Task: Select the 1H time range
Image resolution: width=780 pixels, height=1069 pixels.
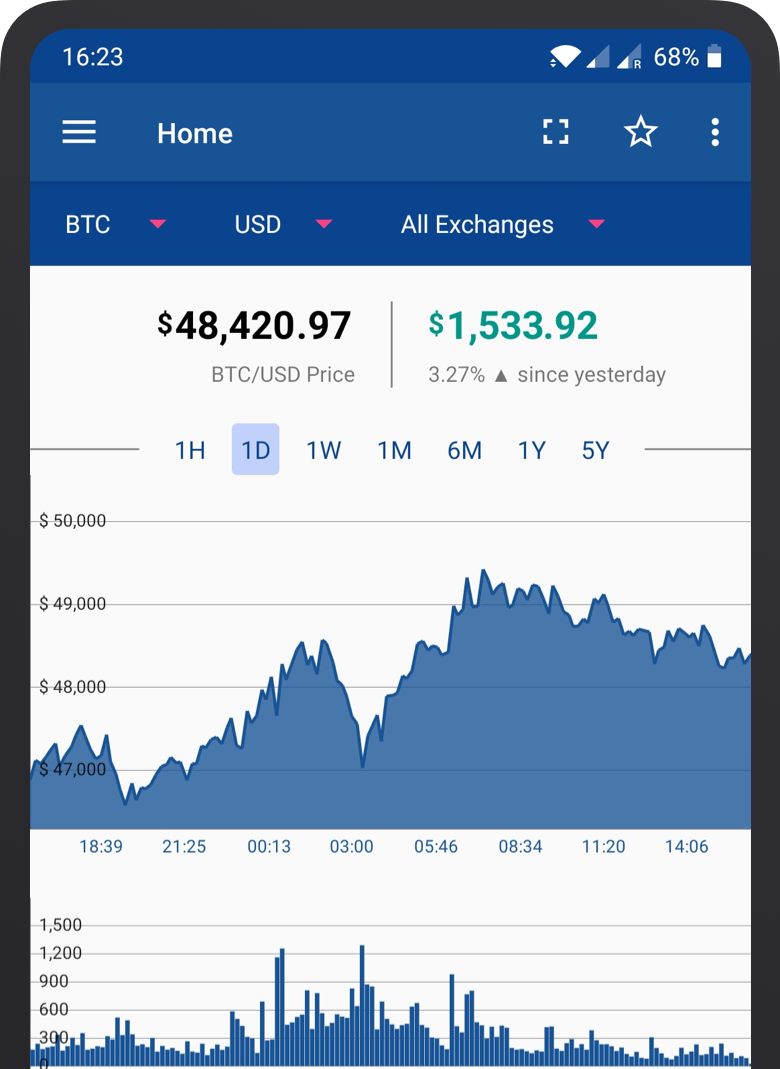Action: click(190, 450)
